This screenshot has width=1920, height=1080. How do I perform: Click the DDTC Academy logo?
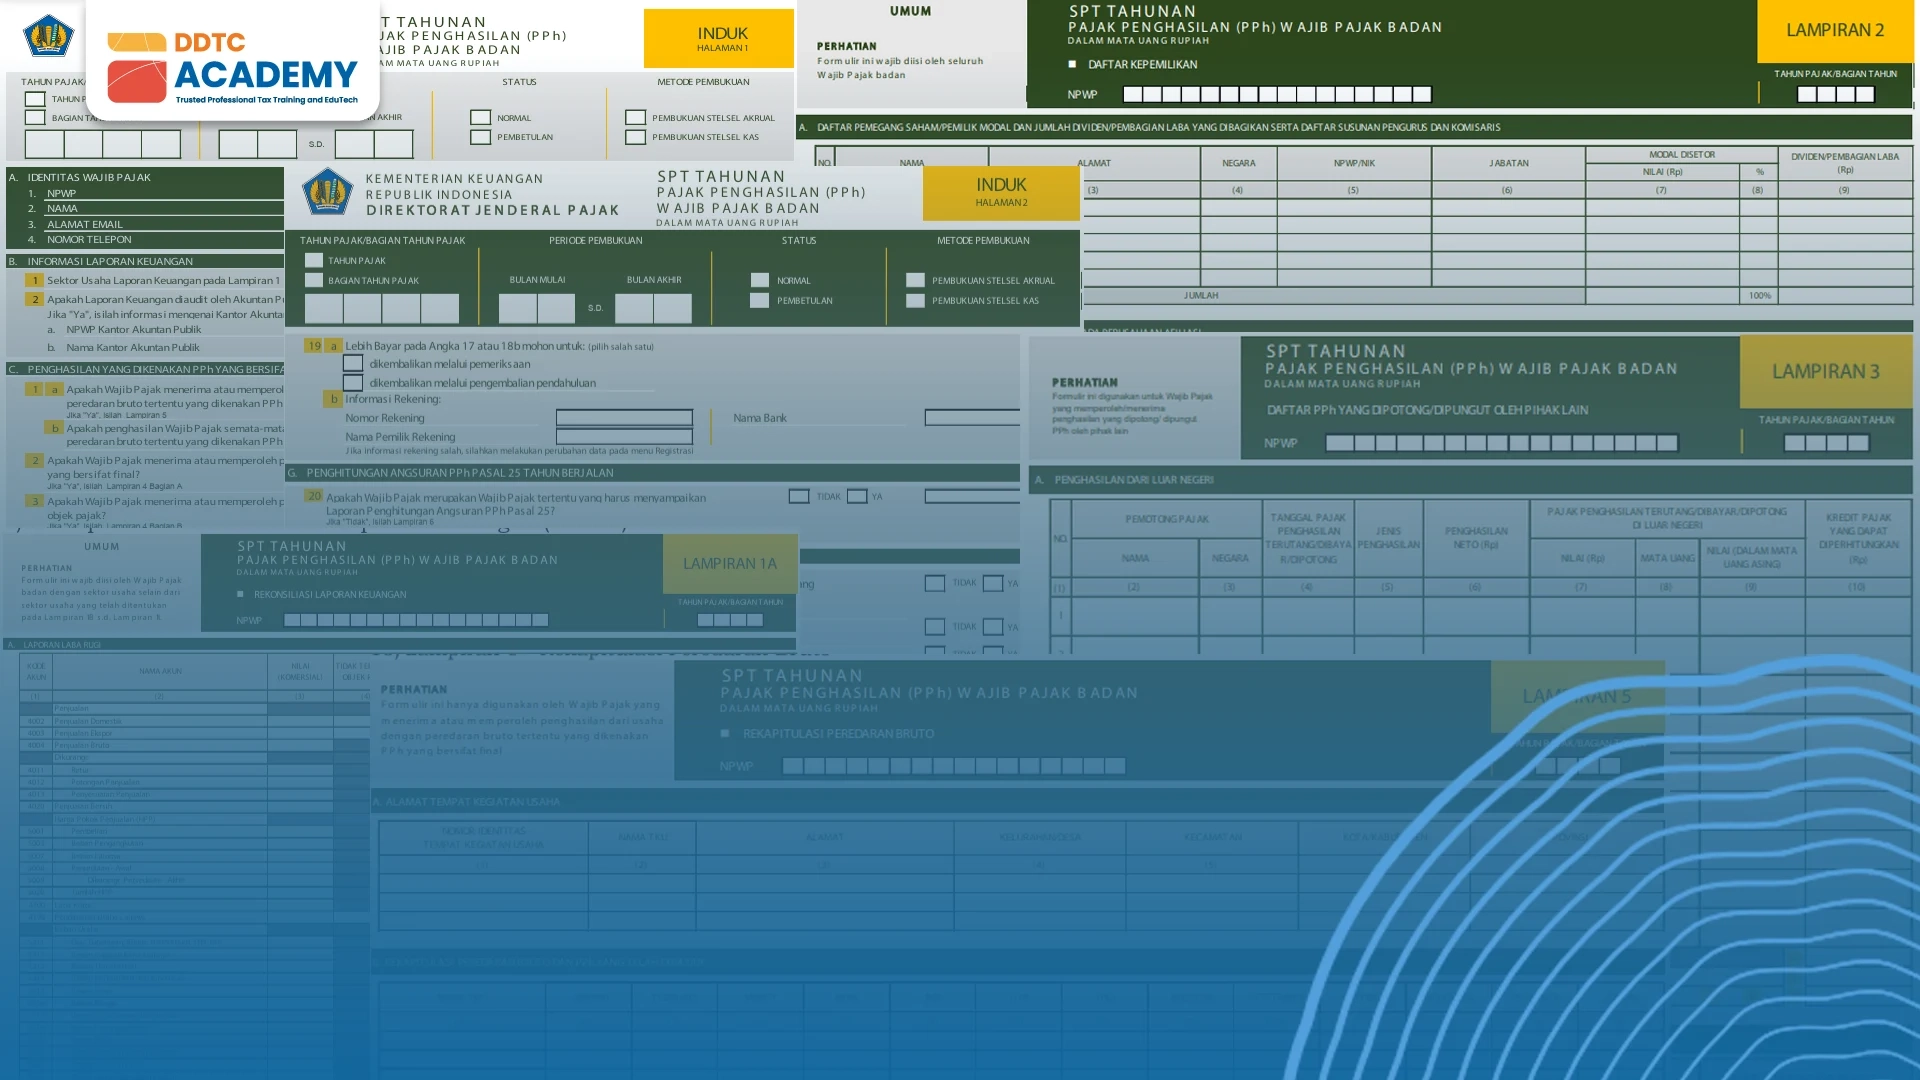(232, 68)
